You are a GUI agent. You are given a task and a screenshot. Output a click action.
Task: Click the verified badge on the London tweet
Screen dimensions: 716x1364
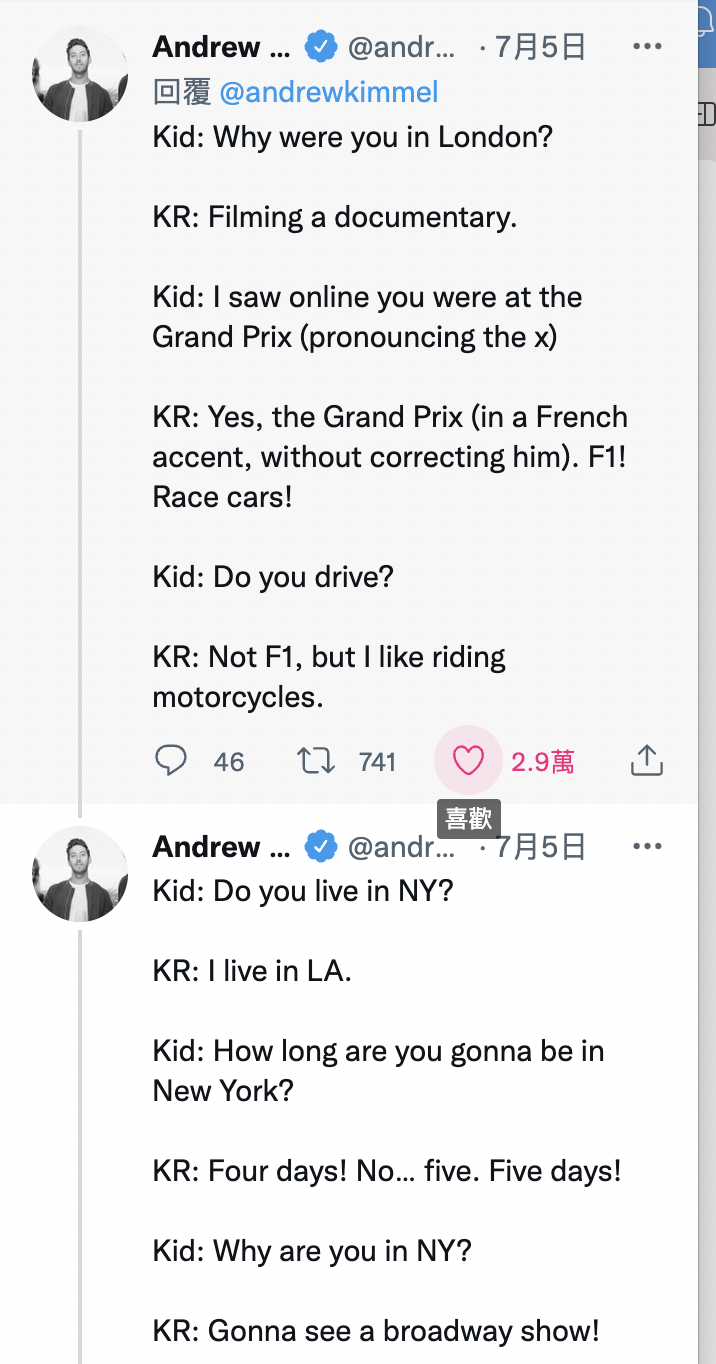click(321, 46)
